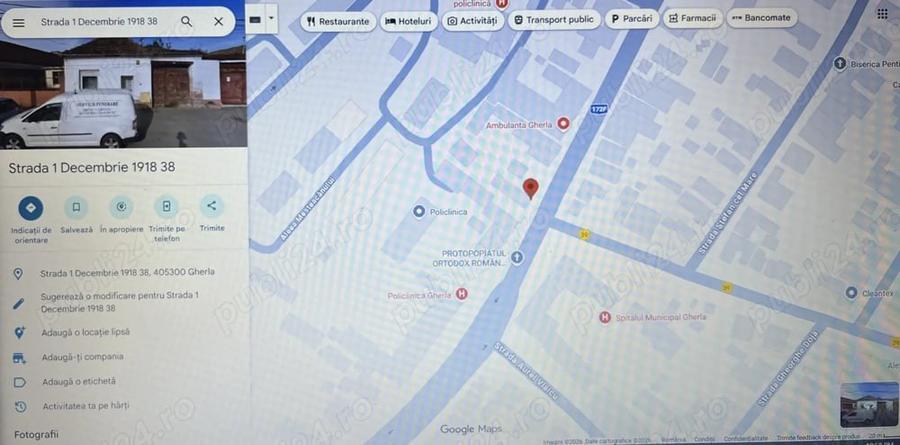This screenshot has width=900, height=445.
Task: Click the search magnifier icon
Action: 187,21
